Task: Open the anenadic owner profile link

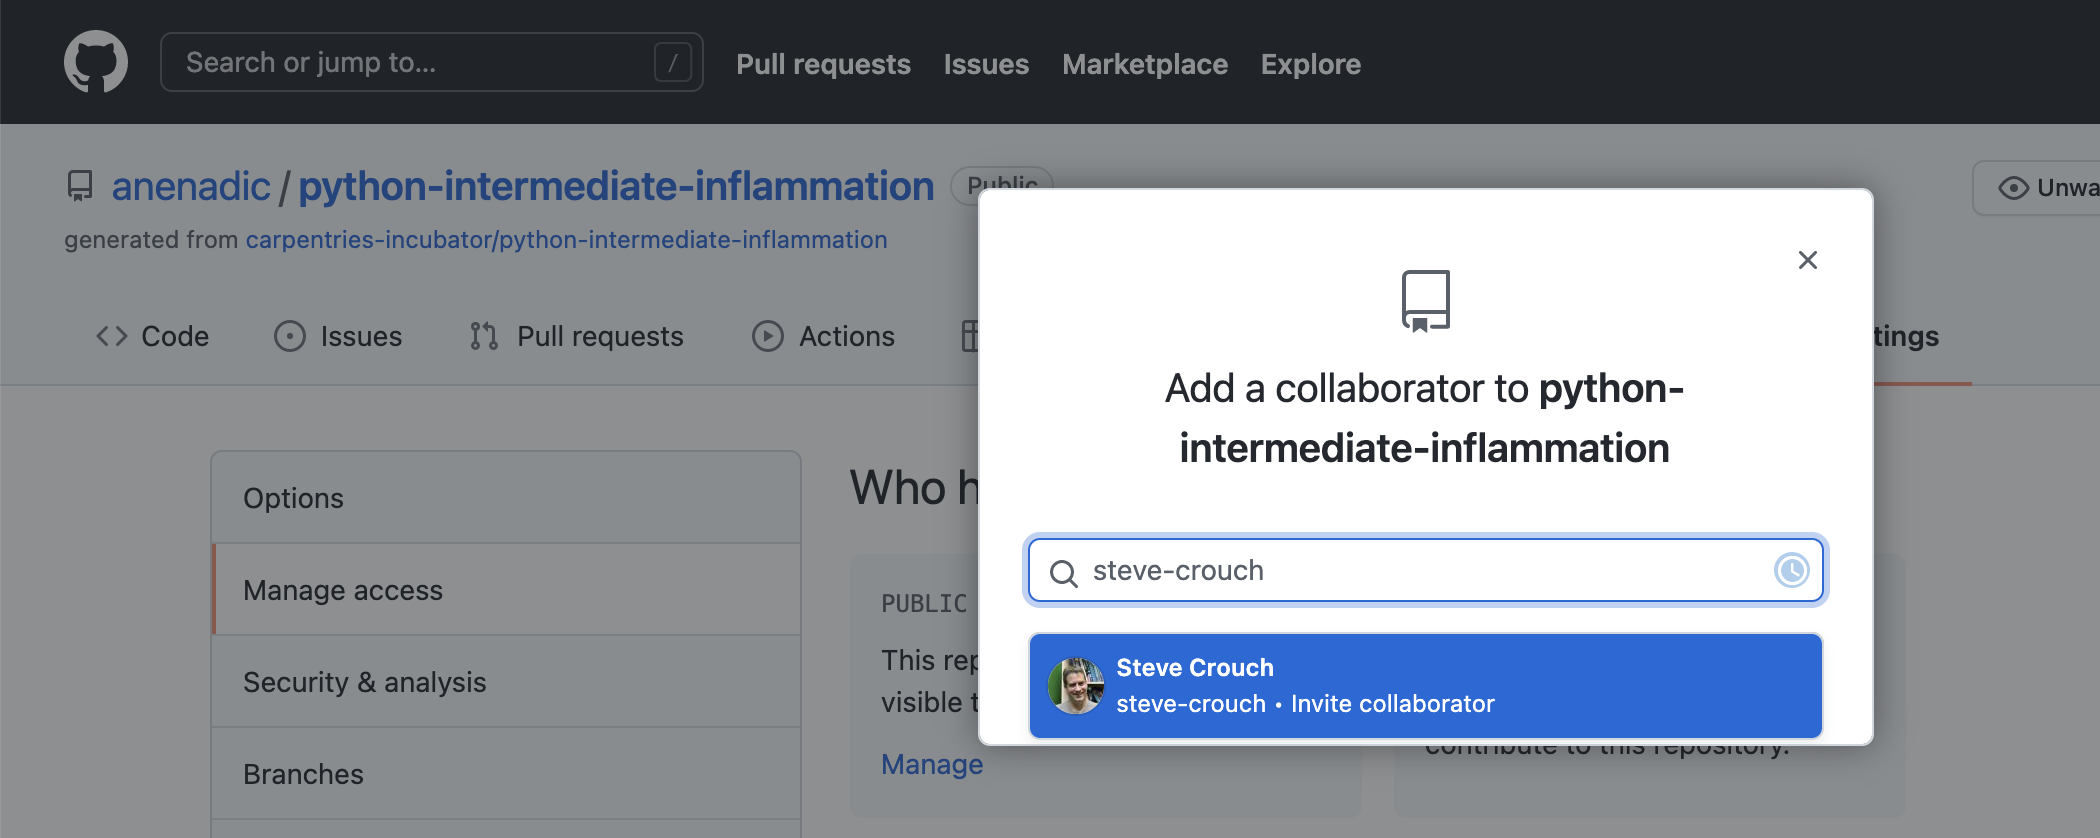Action: [x=191, y=186]
